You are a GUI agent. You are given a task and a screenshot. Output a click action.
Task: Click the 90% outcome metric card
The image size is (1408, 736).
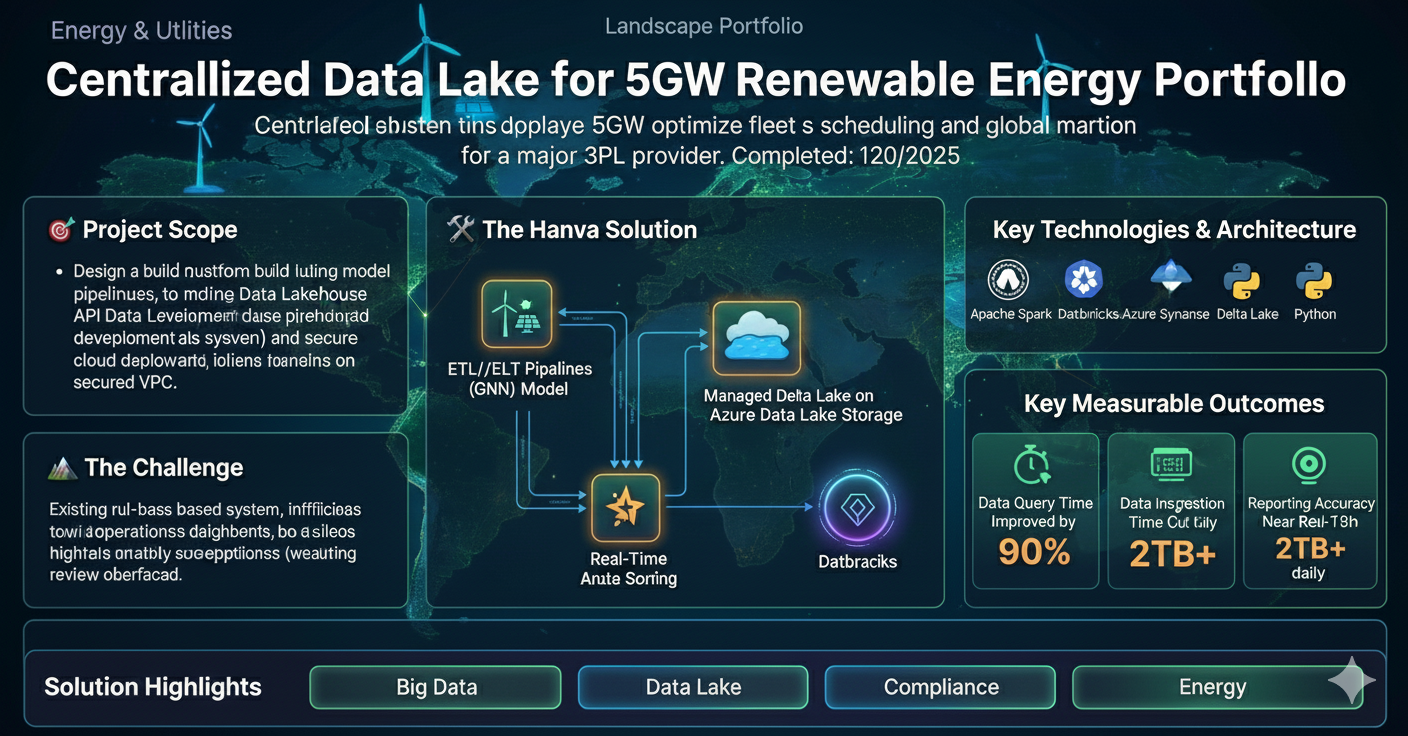pos(1035,512)
